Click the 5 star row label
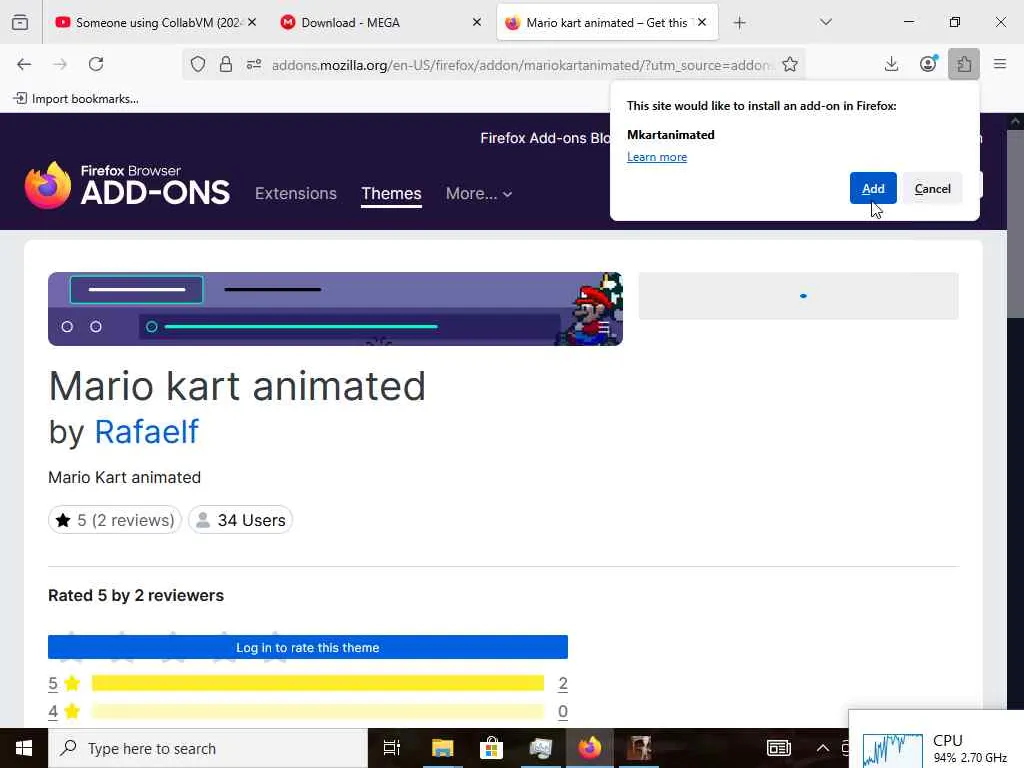Image resolution: width=1024 pixels, height=768 pixels. tap(64, 683)
